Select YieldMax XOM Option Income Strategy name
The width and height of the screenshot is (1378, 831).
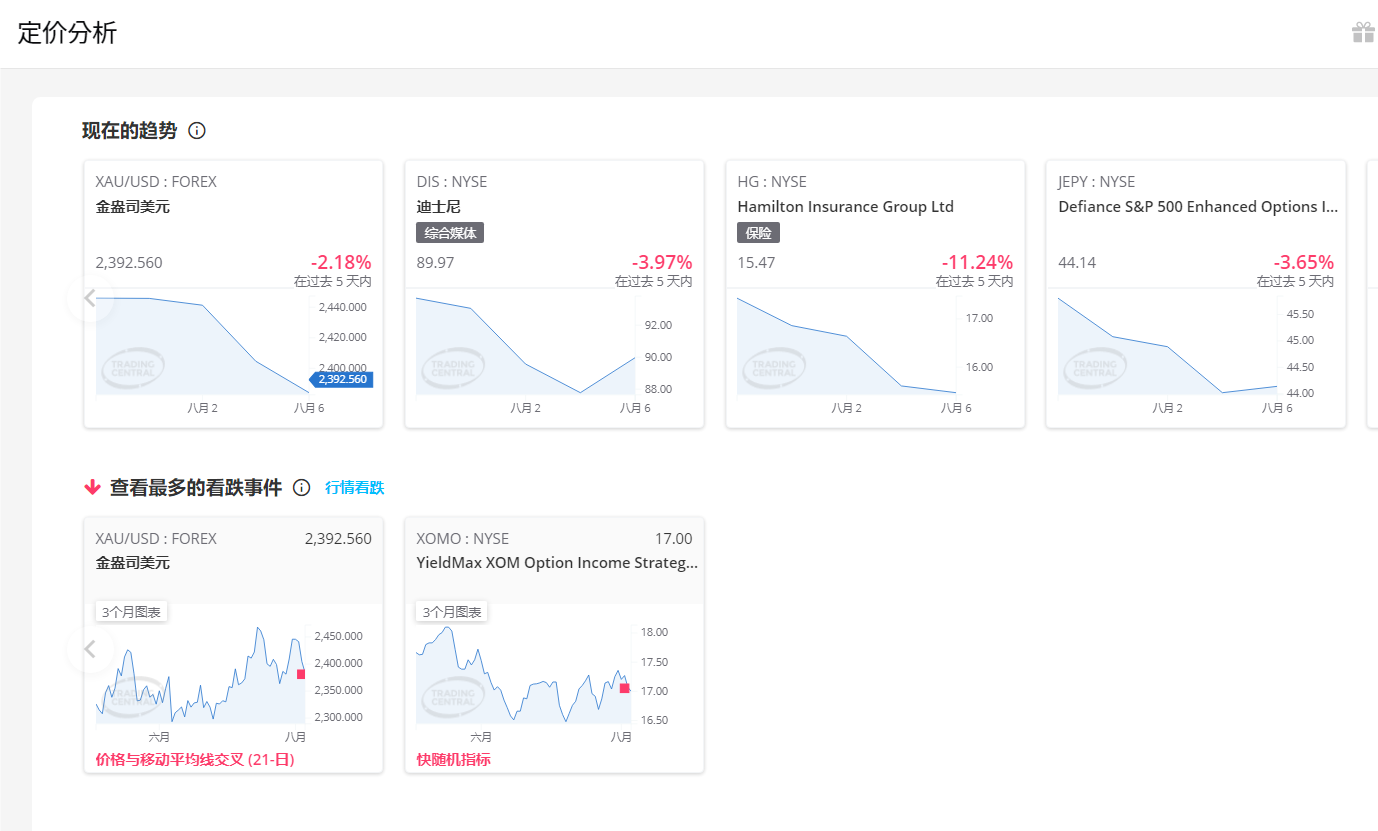[x=557, y=563]
